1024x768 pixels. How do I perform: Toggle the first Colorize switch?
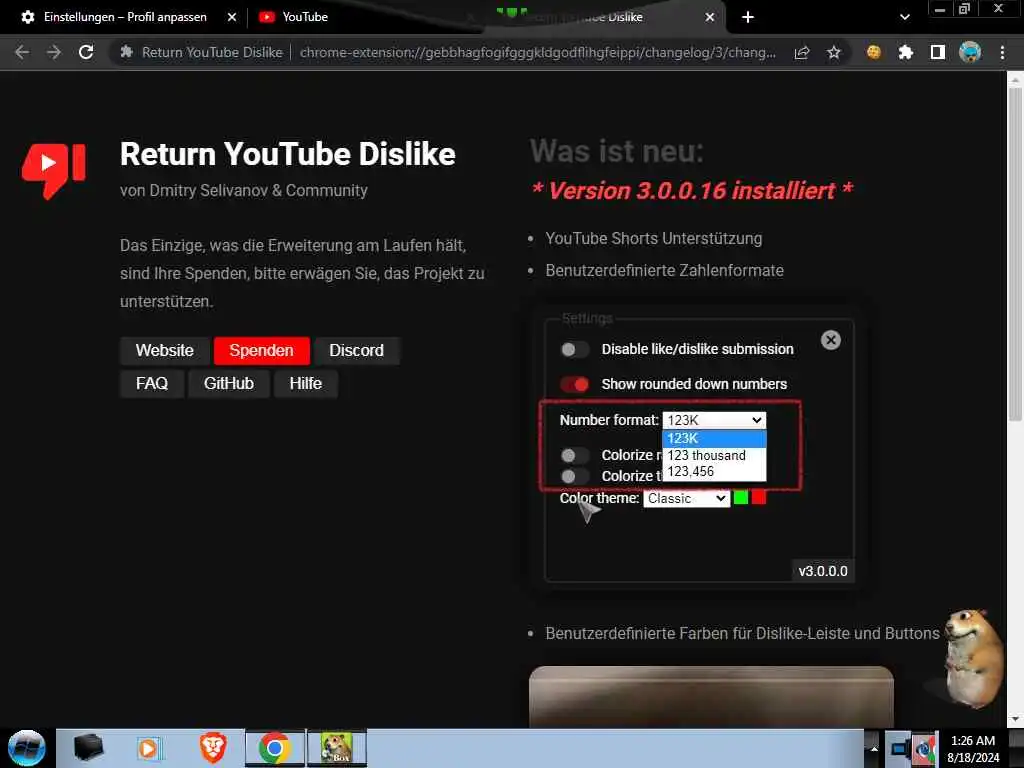pyautogui.click(x=575, y=455)
